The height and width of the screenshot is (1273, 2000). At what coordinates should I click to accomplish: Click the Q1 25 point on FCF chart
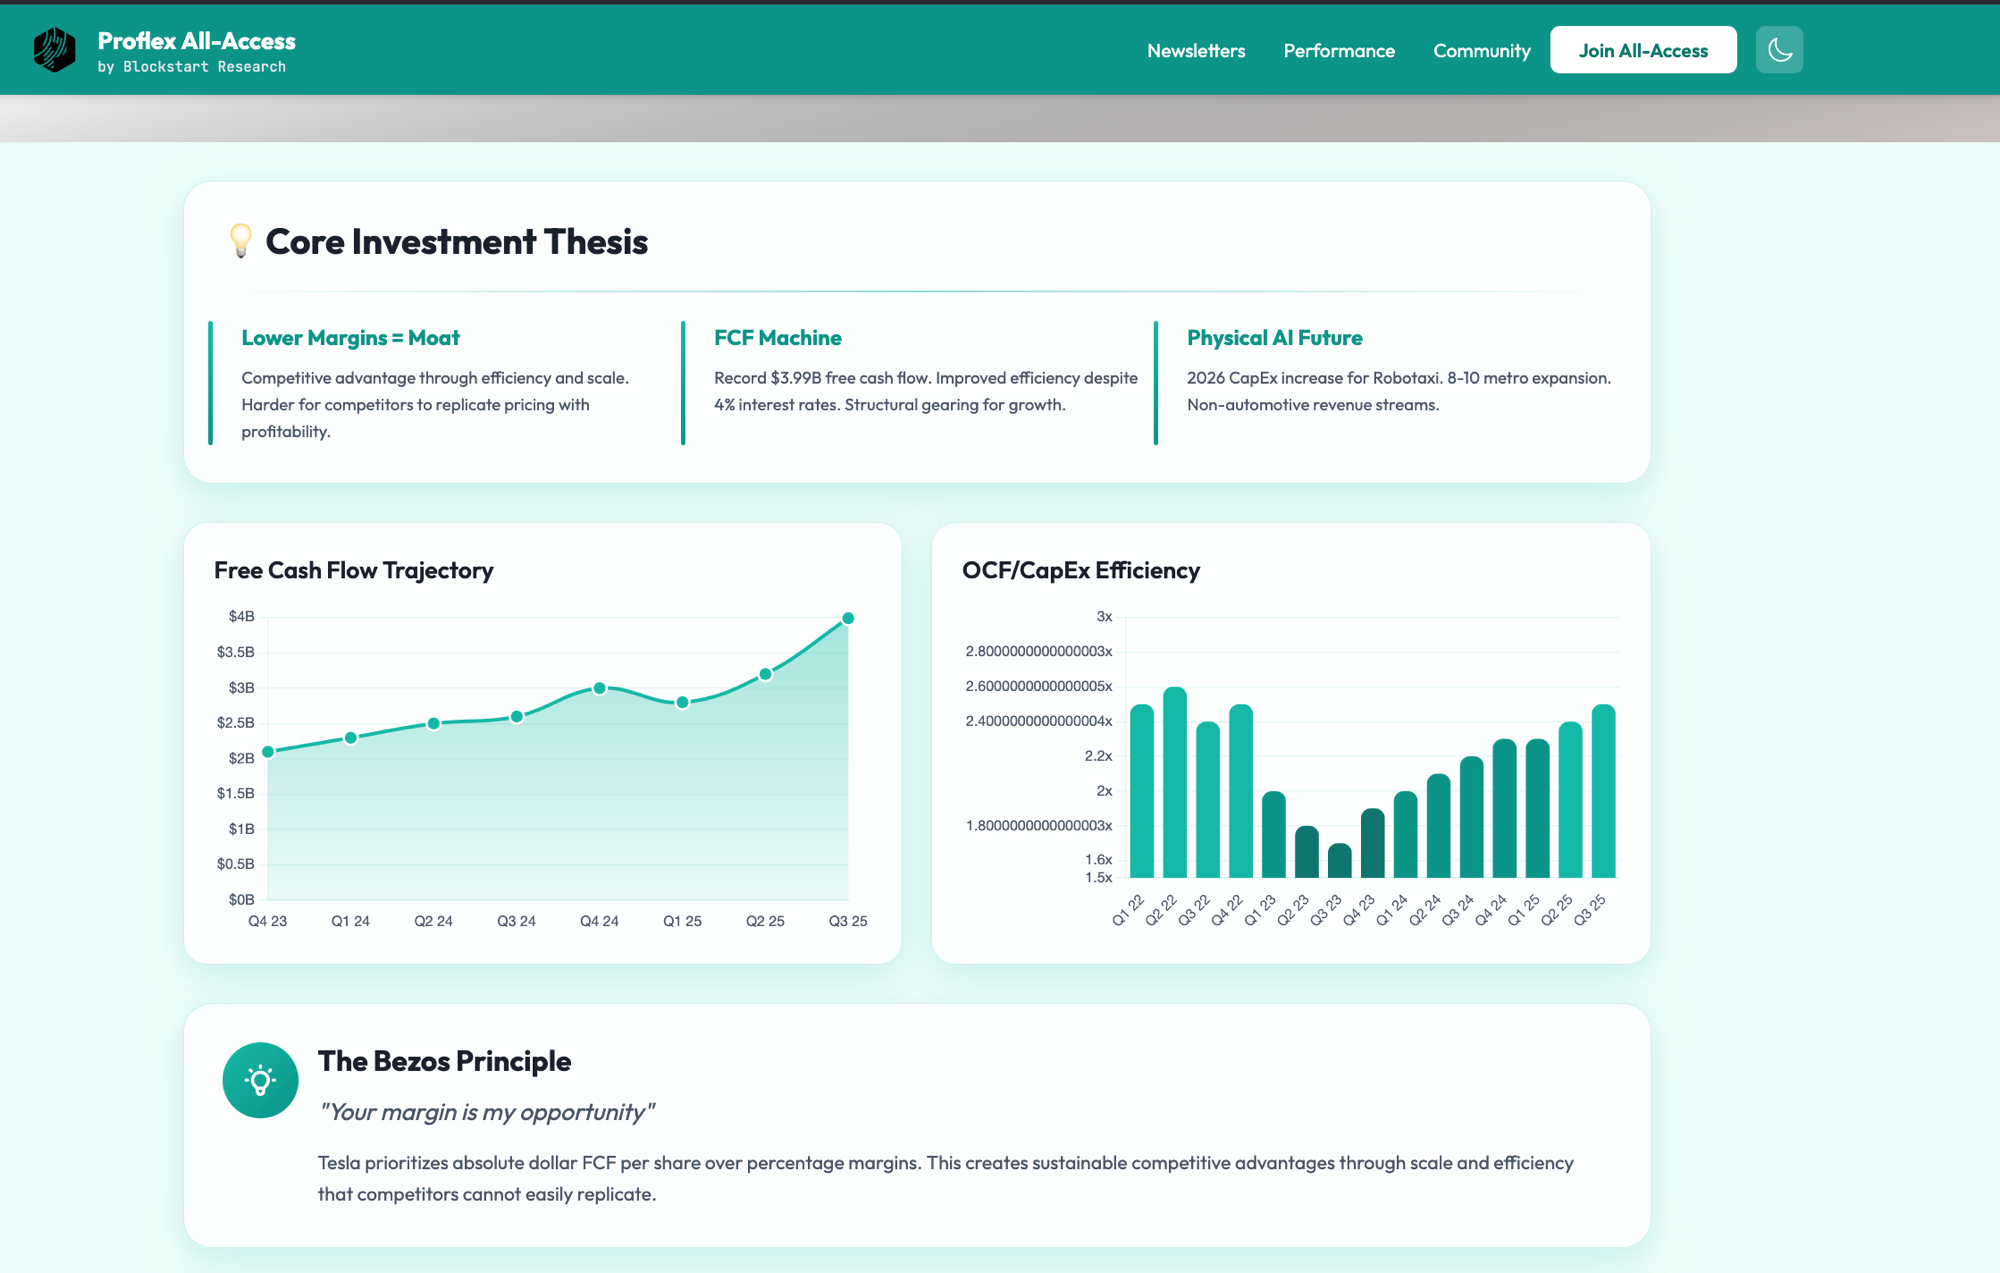tap(682, 702)
